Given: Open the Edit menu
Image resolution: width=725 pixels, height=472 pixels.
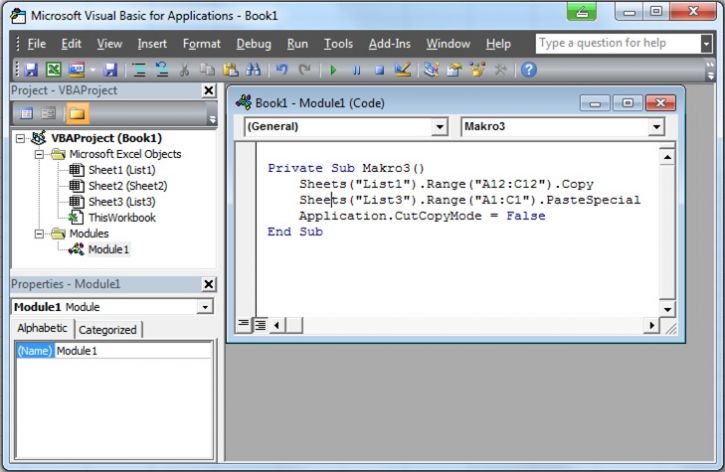Looking at the screenshot, I should [x=71, y=44].
